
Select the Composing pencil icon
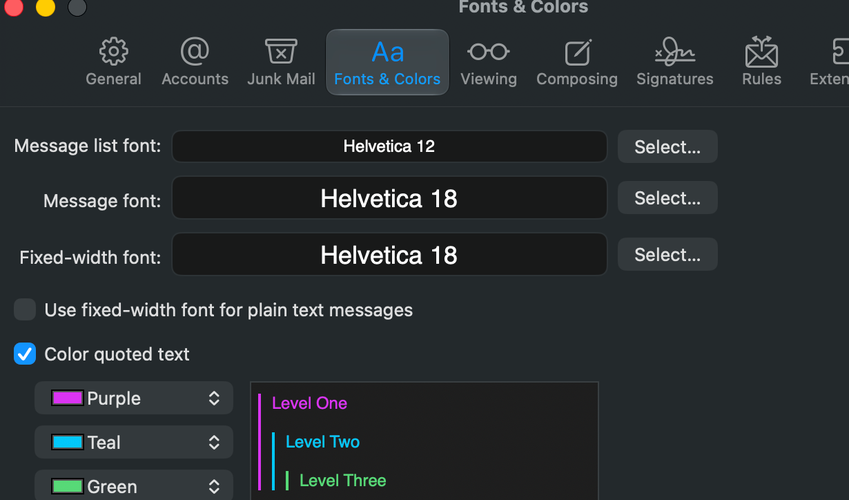tap(577, 53)
